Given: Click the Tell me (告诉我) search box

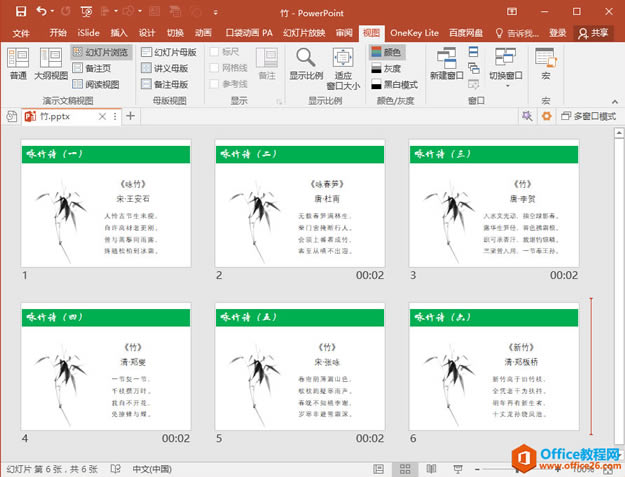Looking at the screenshot, I should click(x=517, y=33).
